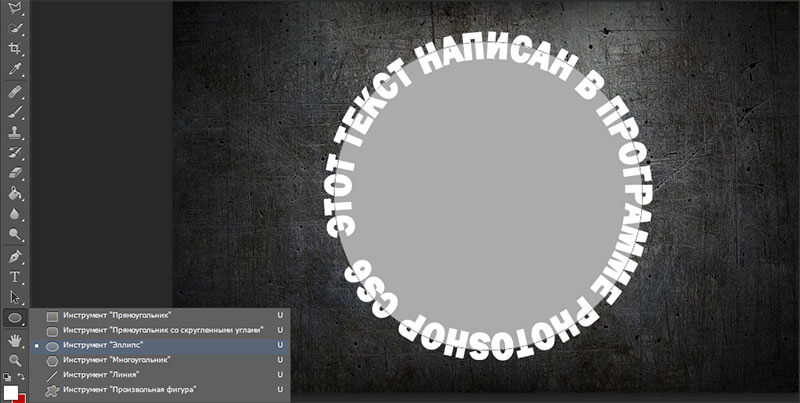Select the Brush tool
This screenshot has width=800, height=403.
point(15,113)
